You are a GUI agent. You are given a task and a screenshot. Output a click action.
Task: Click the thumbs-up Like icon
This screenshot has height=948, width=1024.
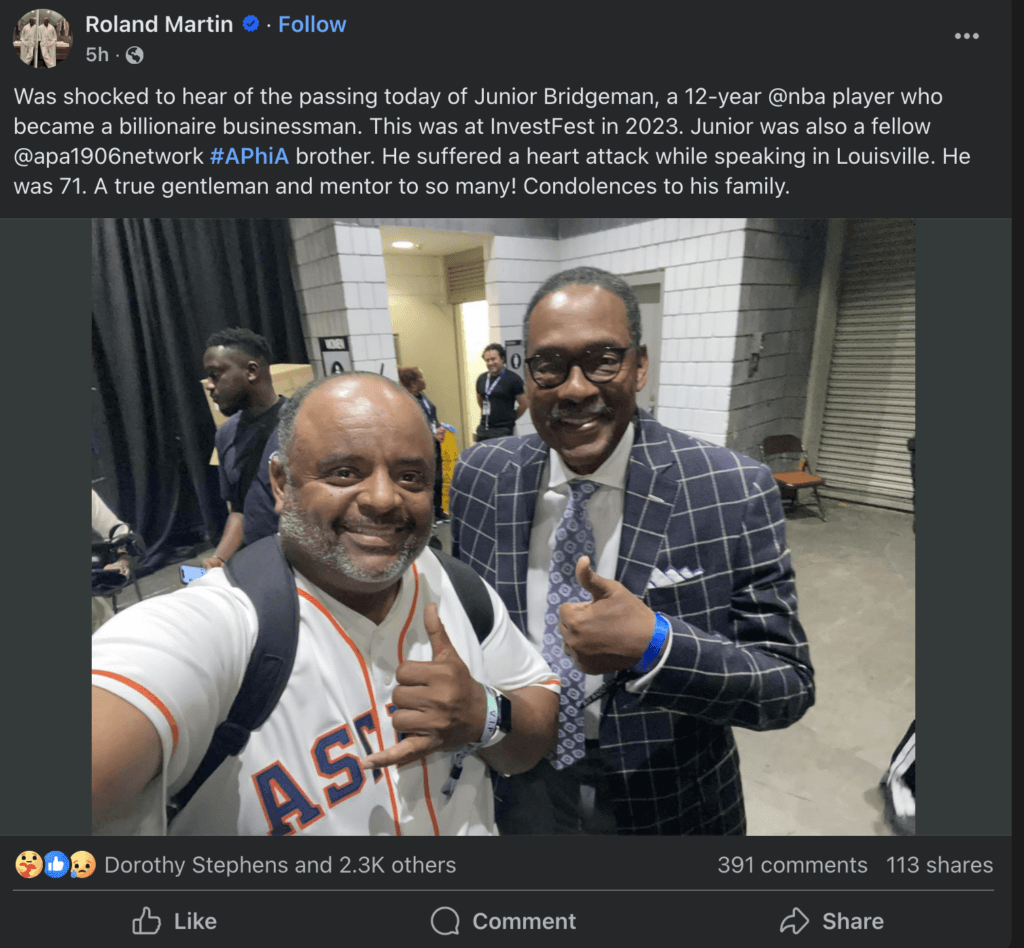[x=147, y=921]
